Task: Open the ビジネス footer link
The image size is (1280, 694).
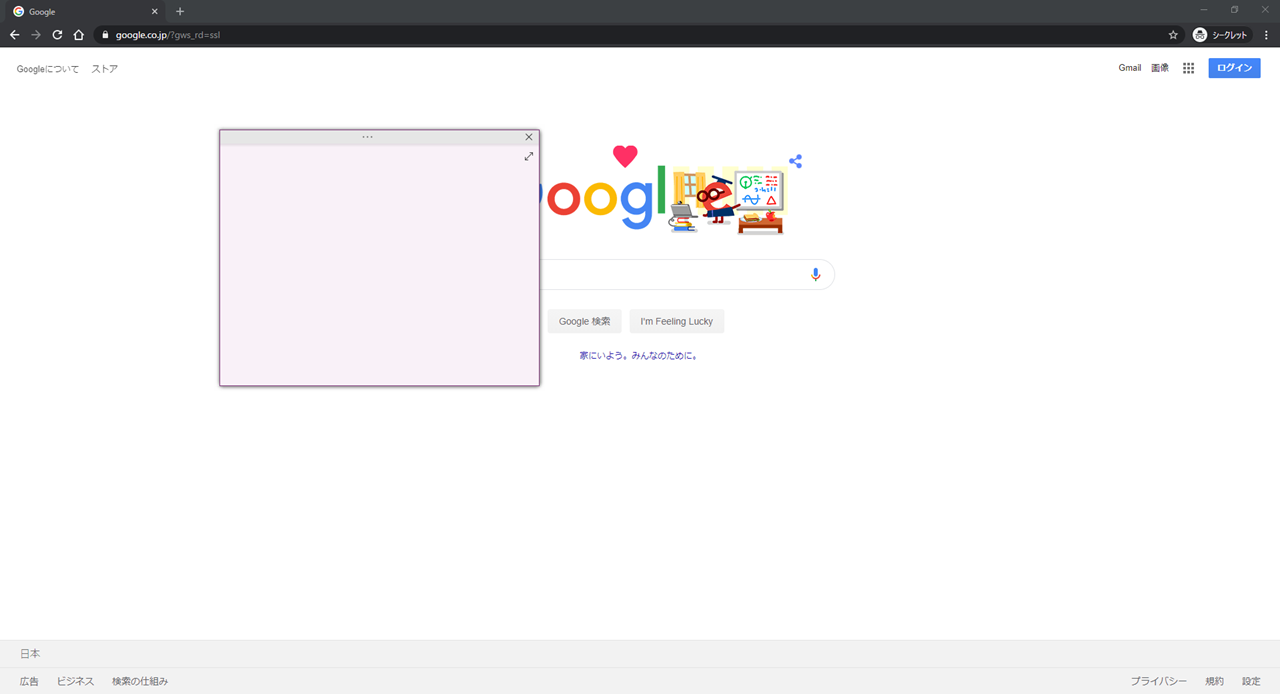Action: (76, 681)
